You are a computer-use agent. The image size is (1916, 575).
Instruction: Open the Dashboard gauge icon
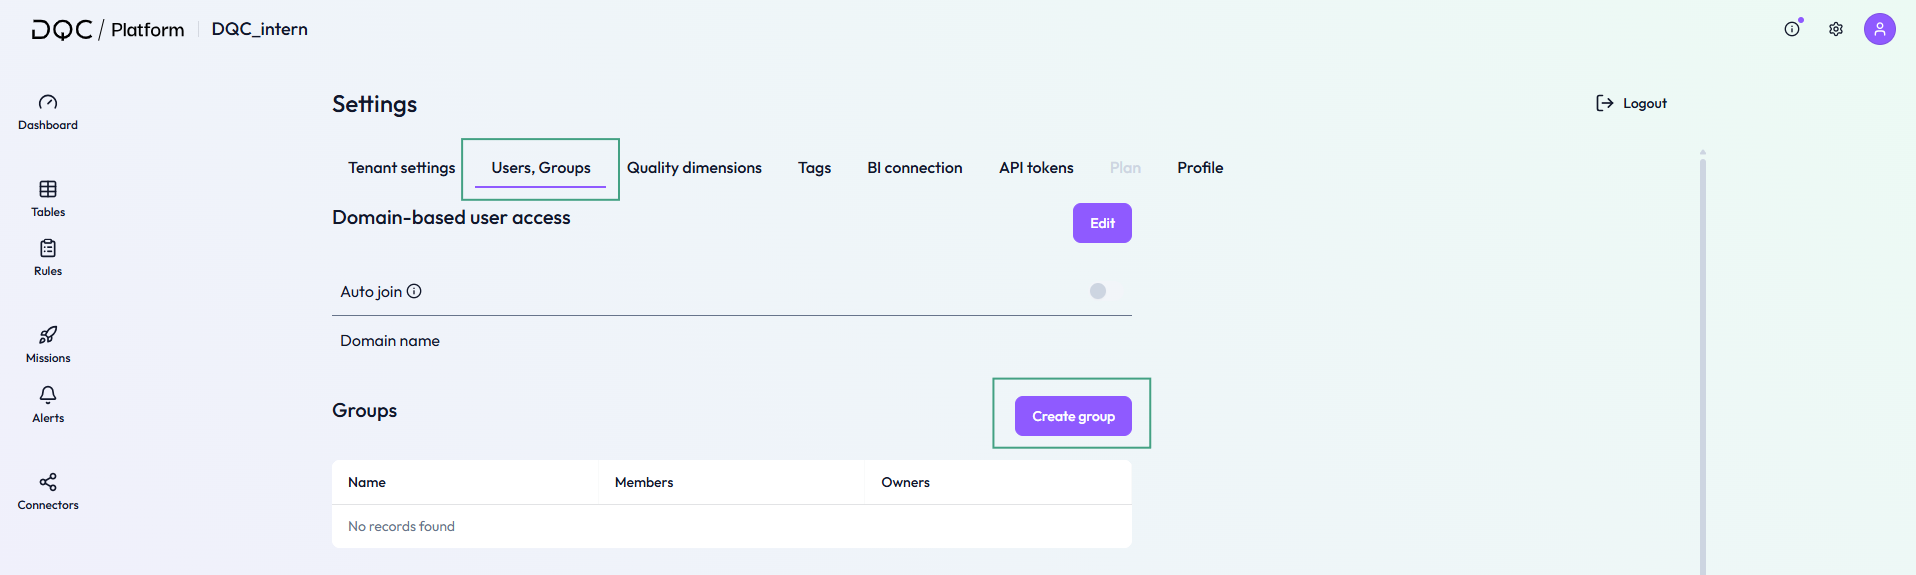coord(48,102)
